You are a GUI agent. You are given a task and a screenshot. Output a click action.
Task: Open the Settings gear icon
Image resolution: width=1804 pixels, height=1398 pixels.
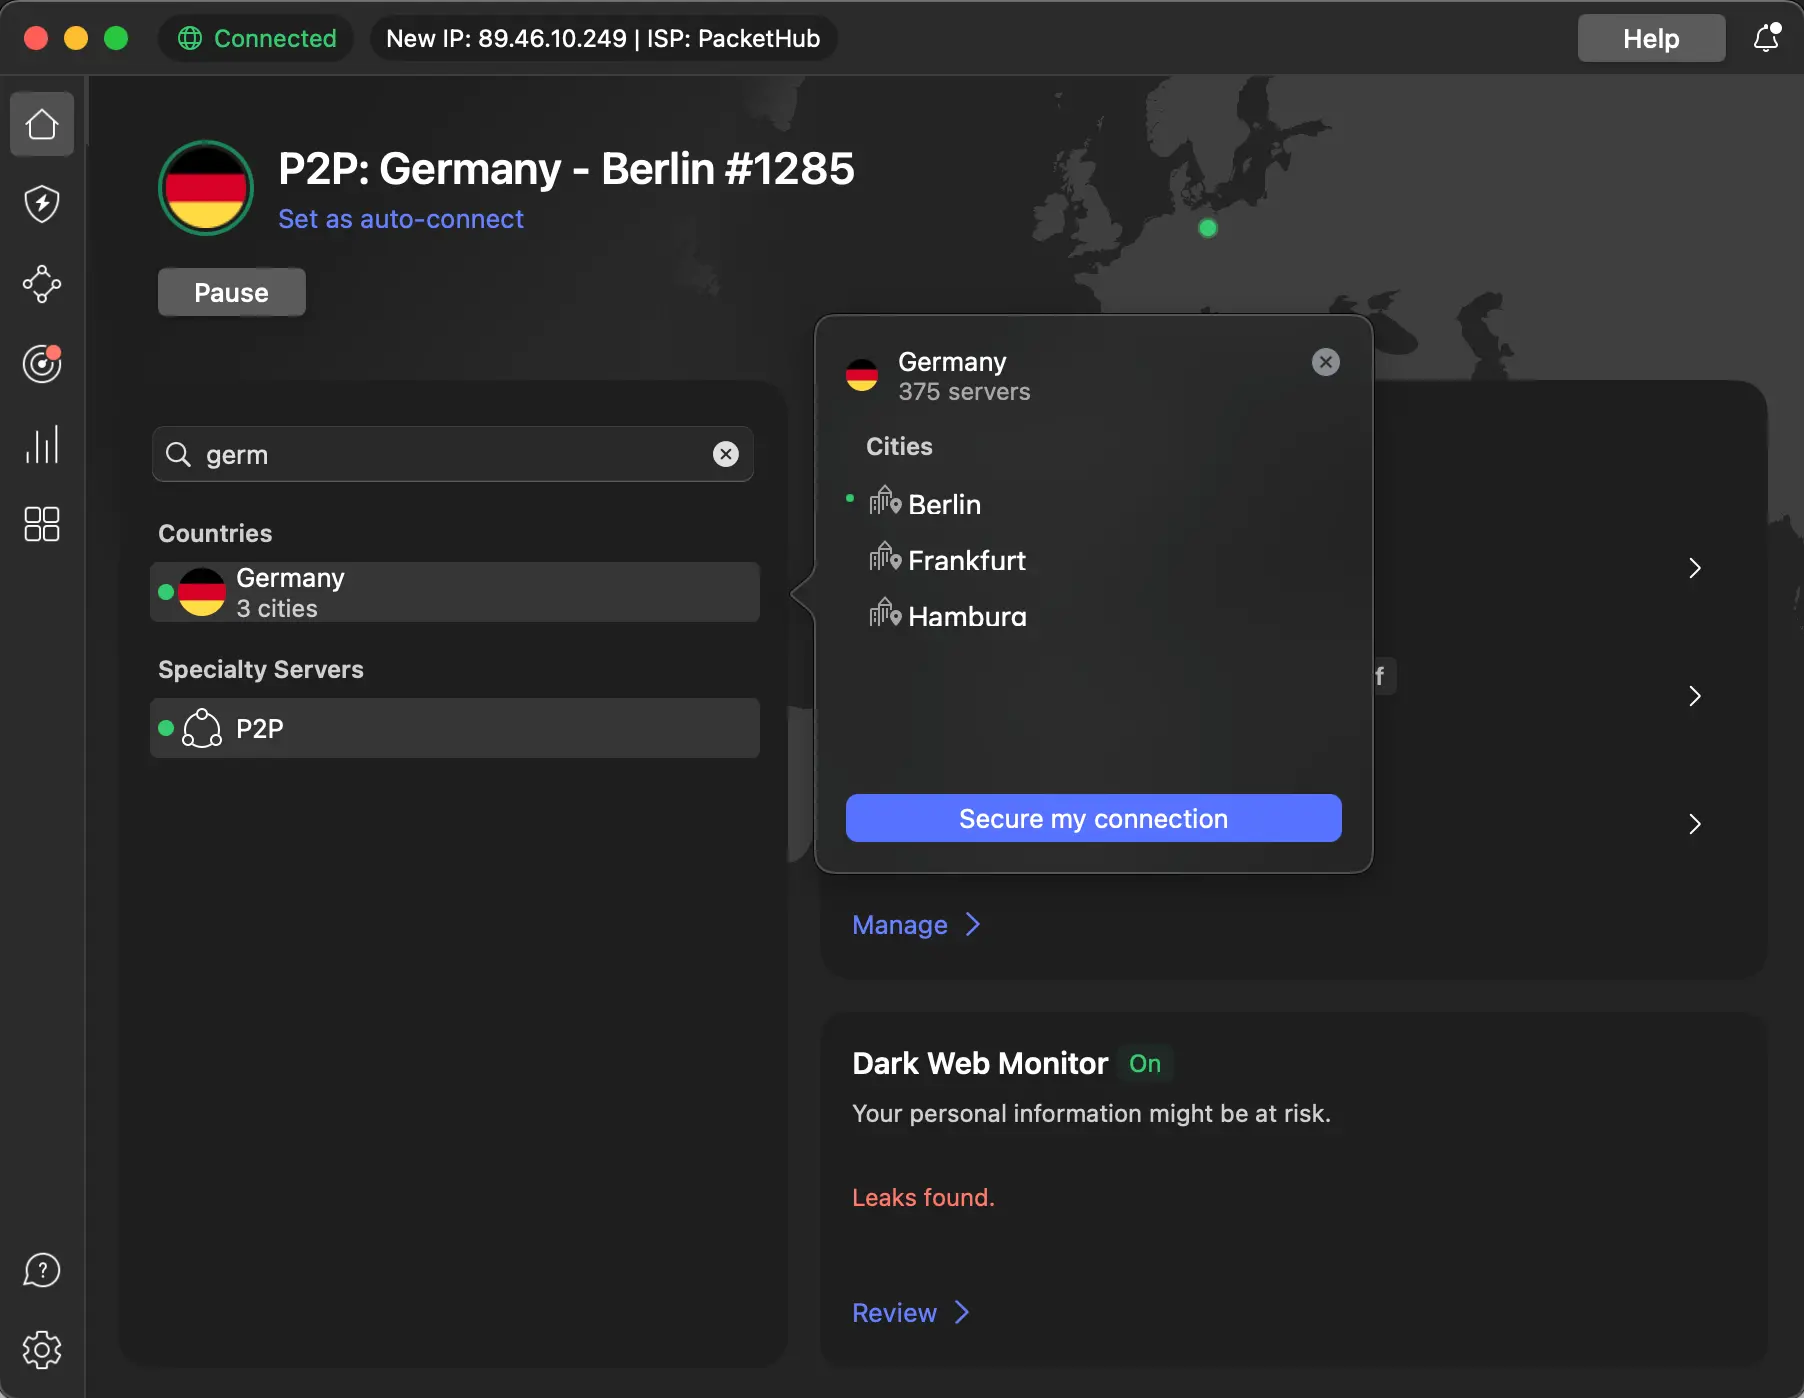coord(42,1350)
